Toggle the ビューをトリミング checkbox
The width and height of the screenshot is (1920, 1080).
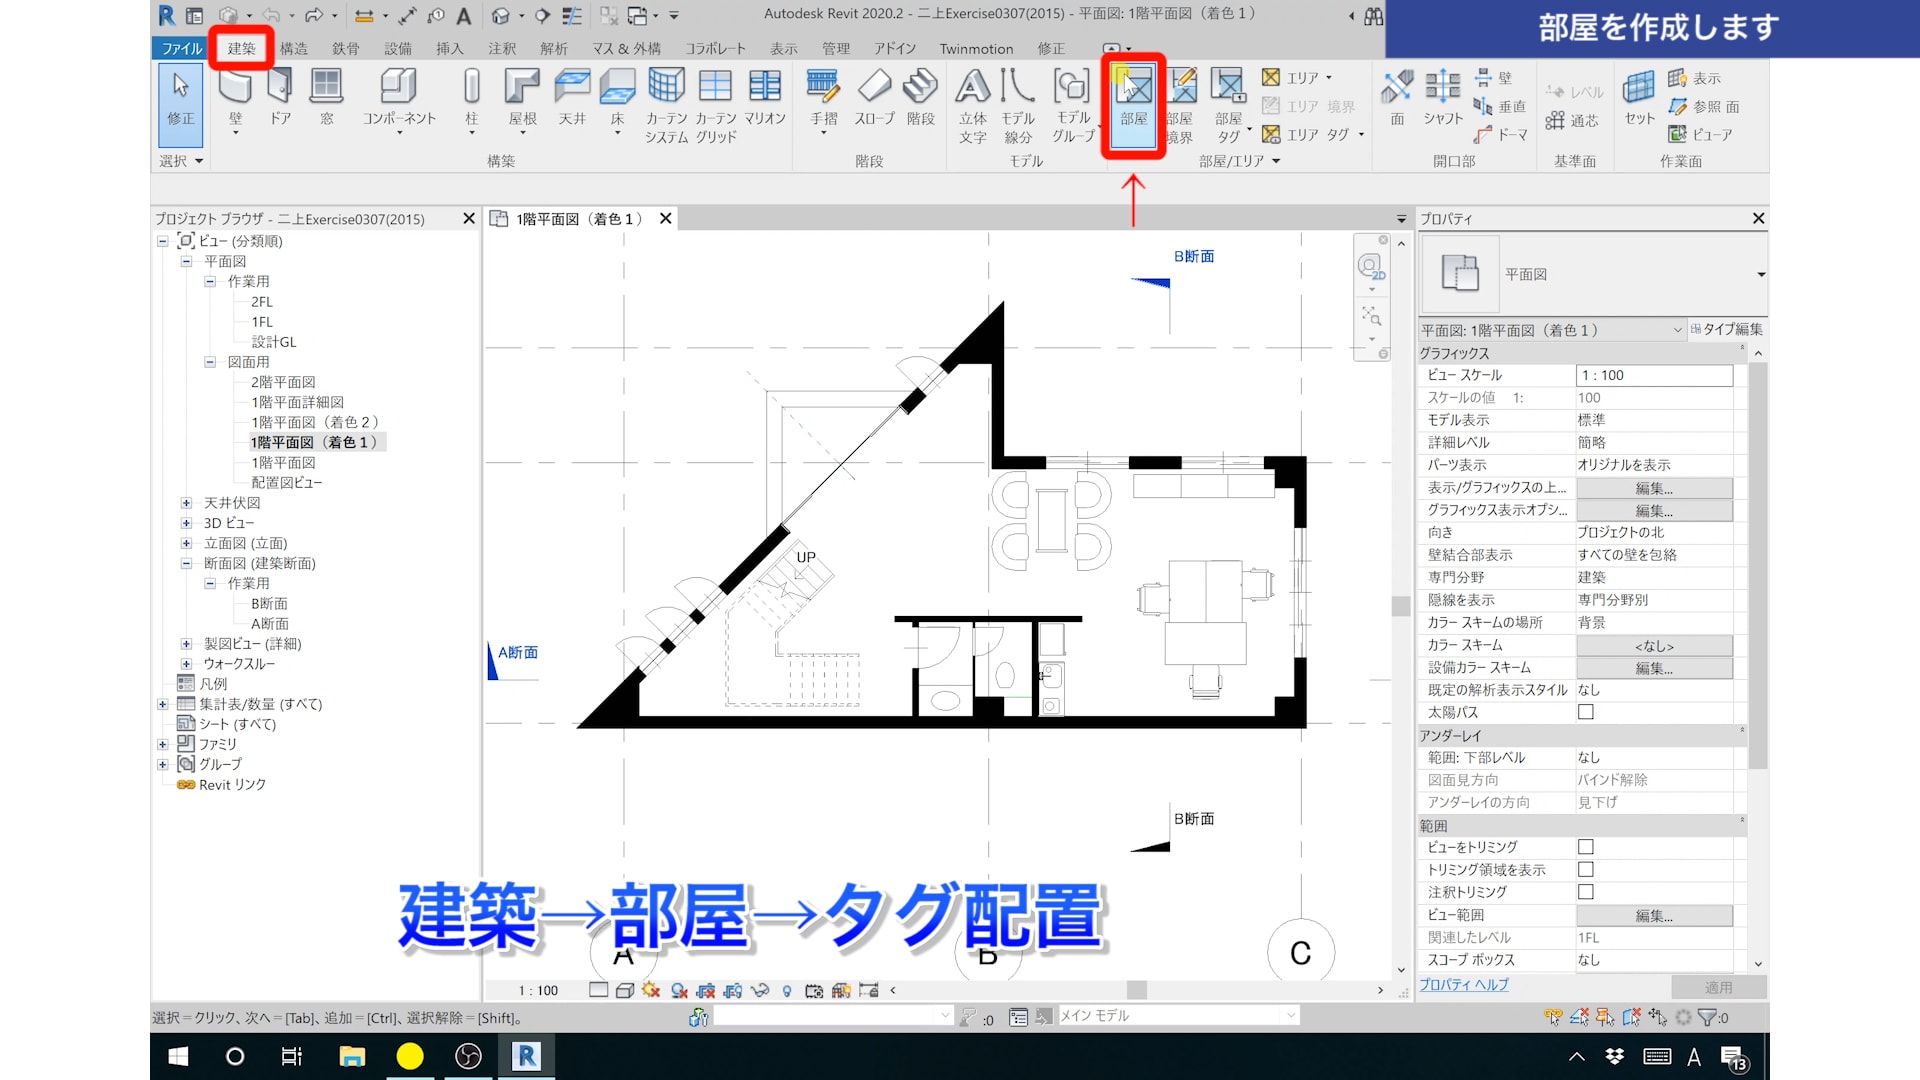(1585, 847)
